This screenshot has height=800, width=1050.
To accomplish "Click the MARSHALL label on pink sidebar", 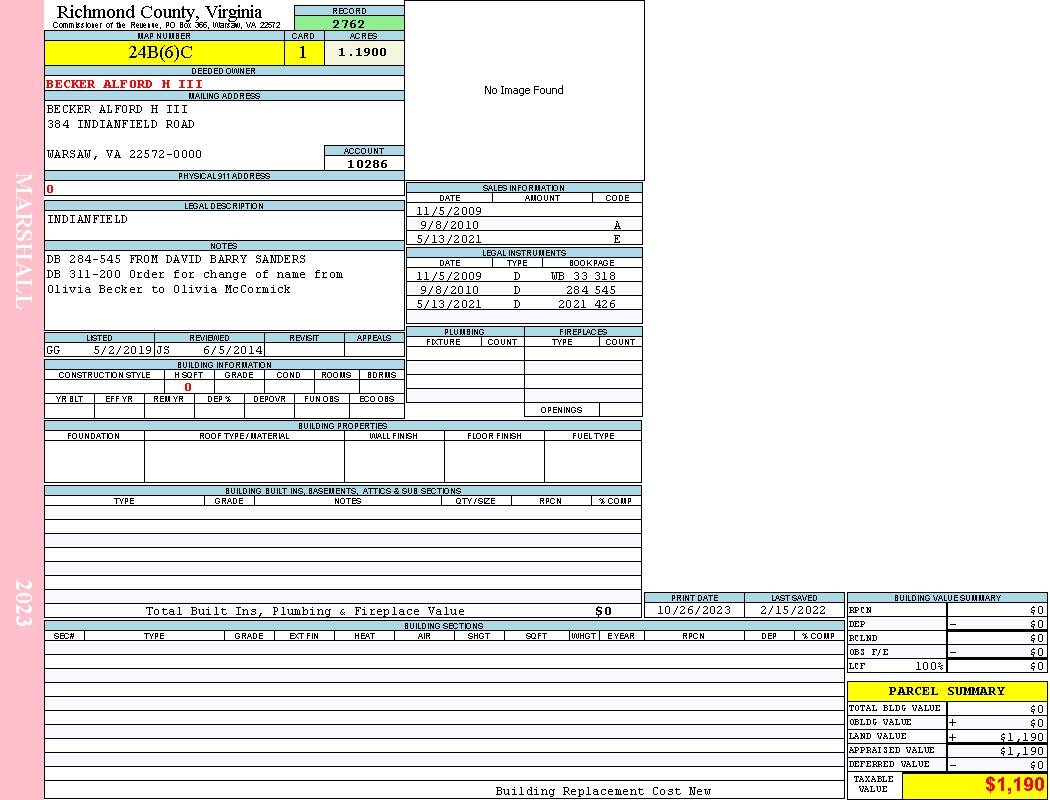I will click(24, 240).
